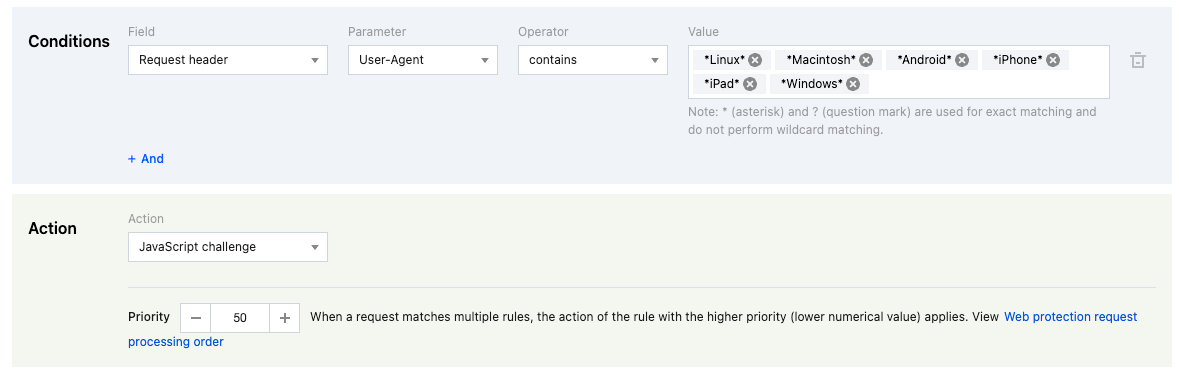
Task: Increase priority with plus button
Action: pyautogui.click(x=284, y=318)
